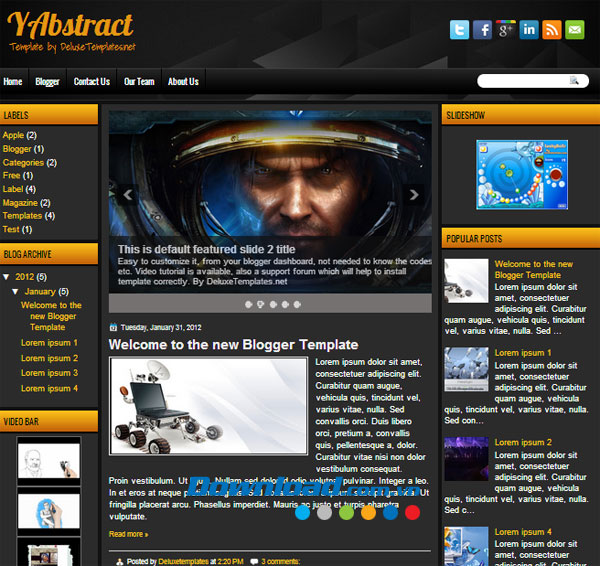Image resolution: width=600 pixels, height=566 pixels.
Task: Open popular post Lorem ipsum 2
Action: click(x=523, y=442)
